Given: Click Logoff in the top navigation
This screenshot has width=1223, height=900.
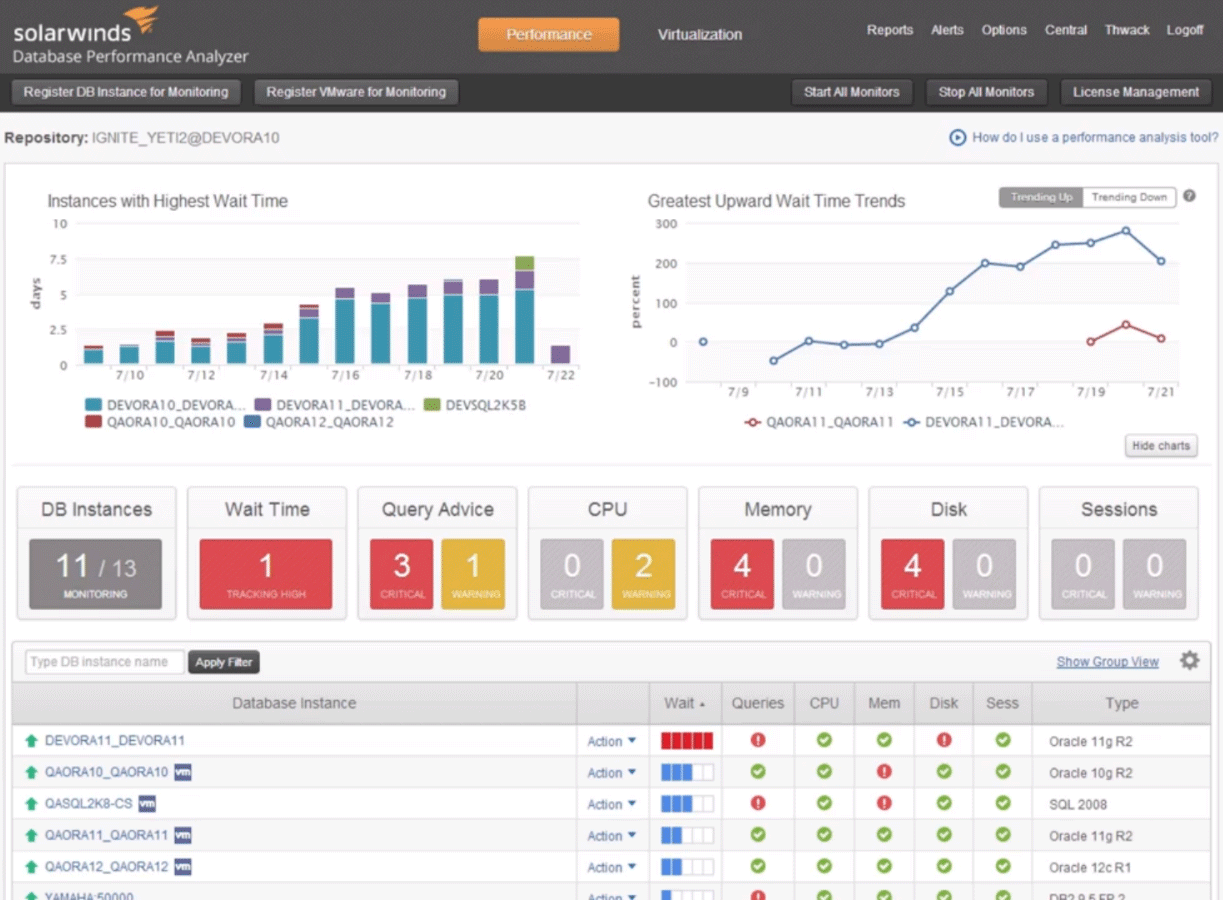Looking at the screenshot, I should tap(1185, 30).
